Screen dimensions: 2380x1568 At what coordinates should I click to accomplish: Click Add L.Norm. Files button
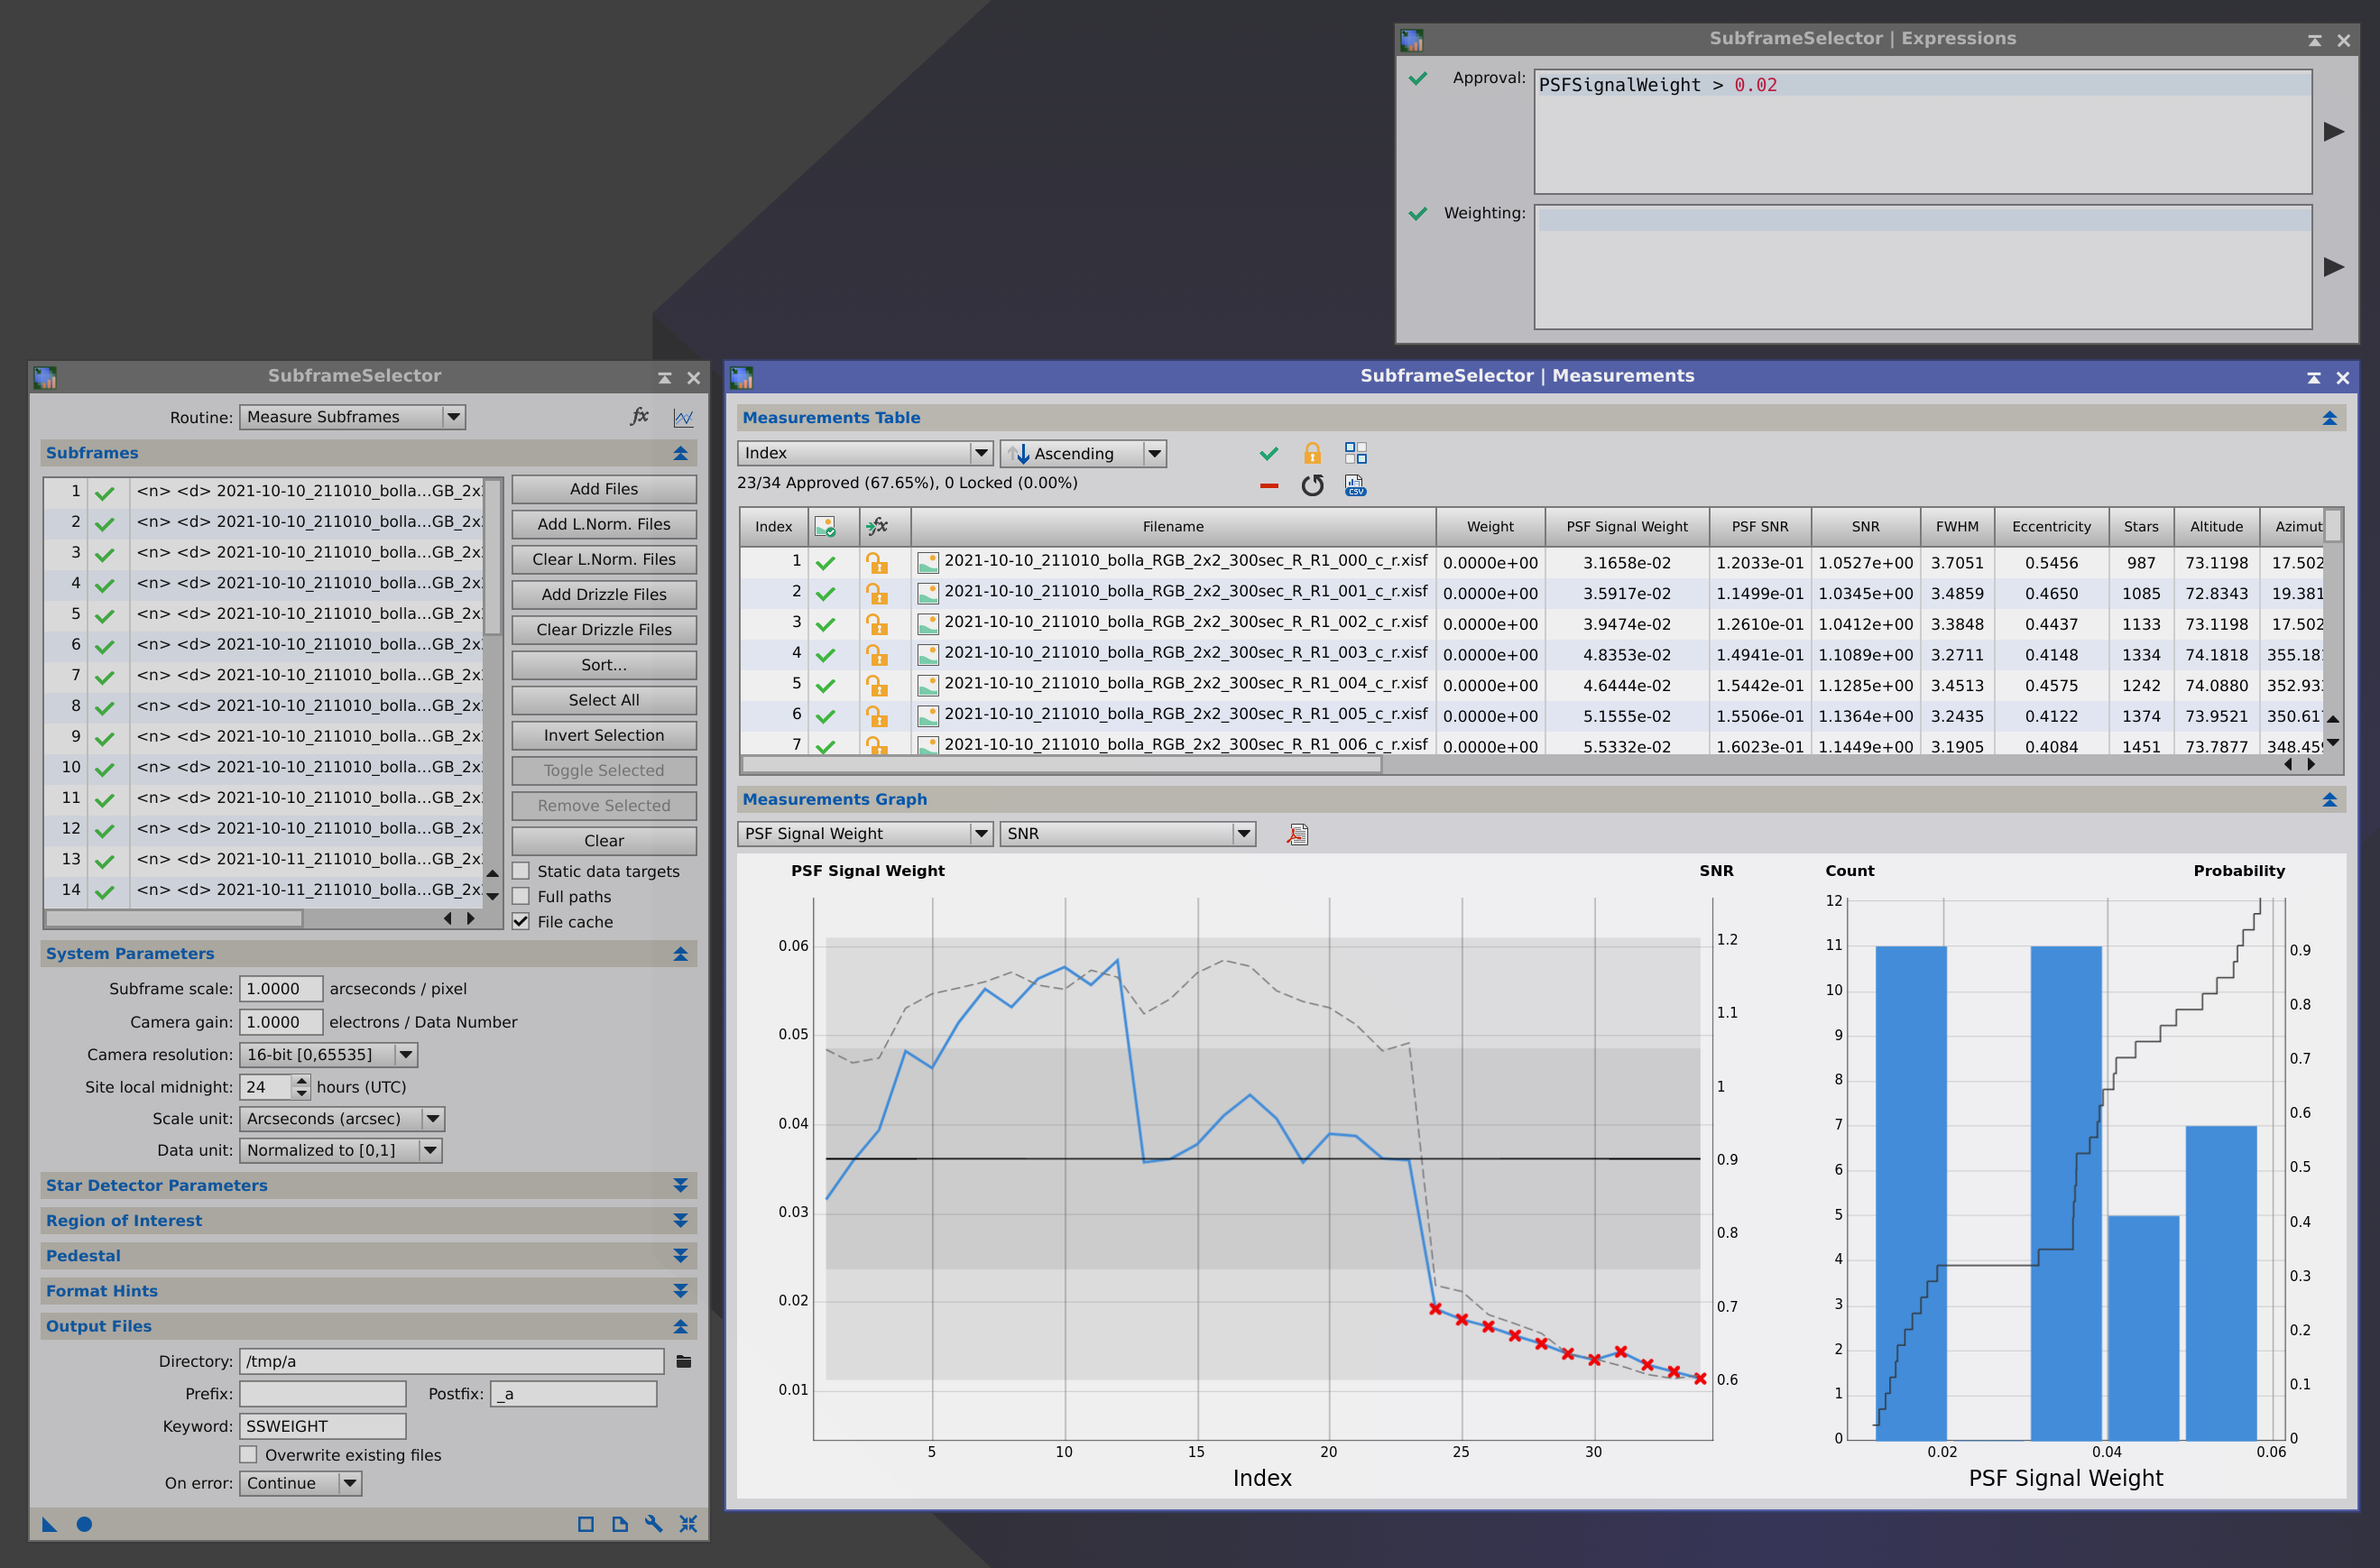[x=604, y=524]
